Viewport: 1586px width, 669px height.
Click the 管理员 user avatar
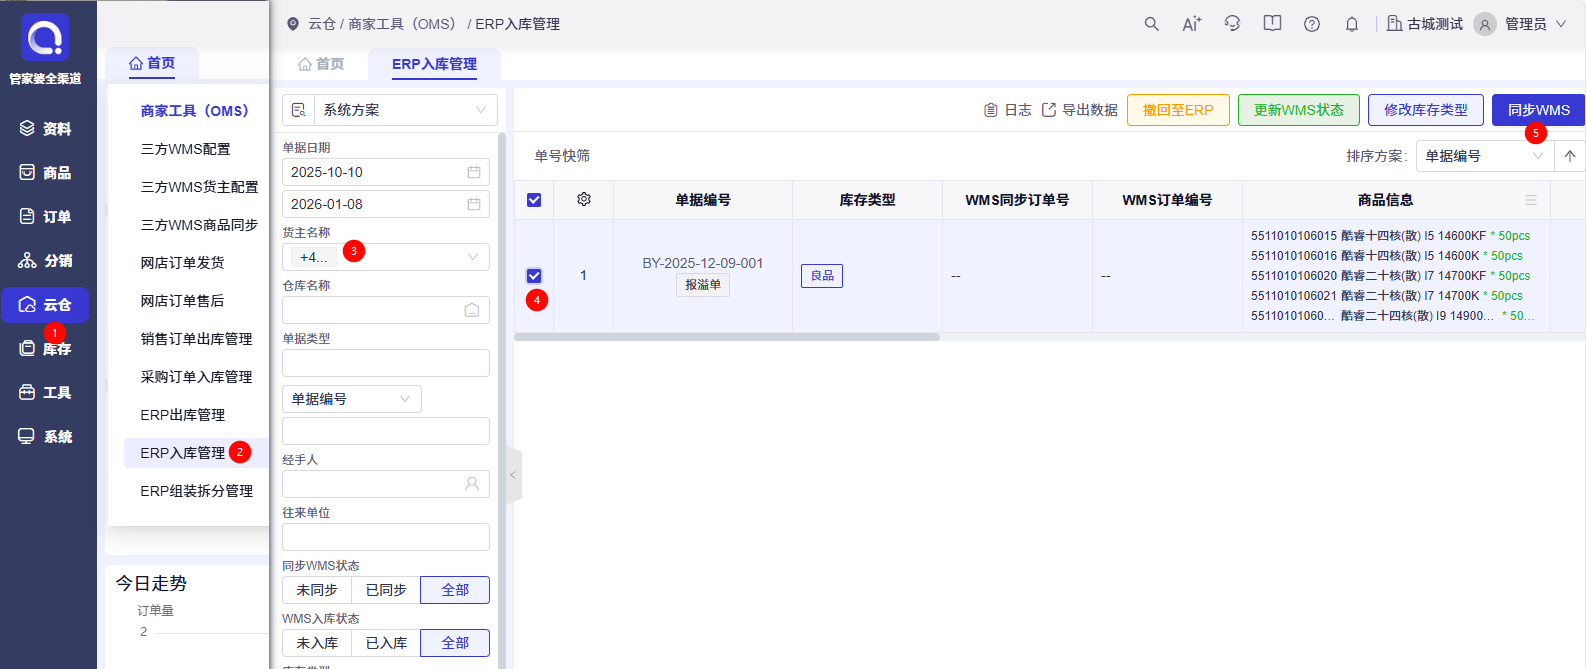(1485, 24)
